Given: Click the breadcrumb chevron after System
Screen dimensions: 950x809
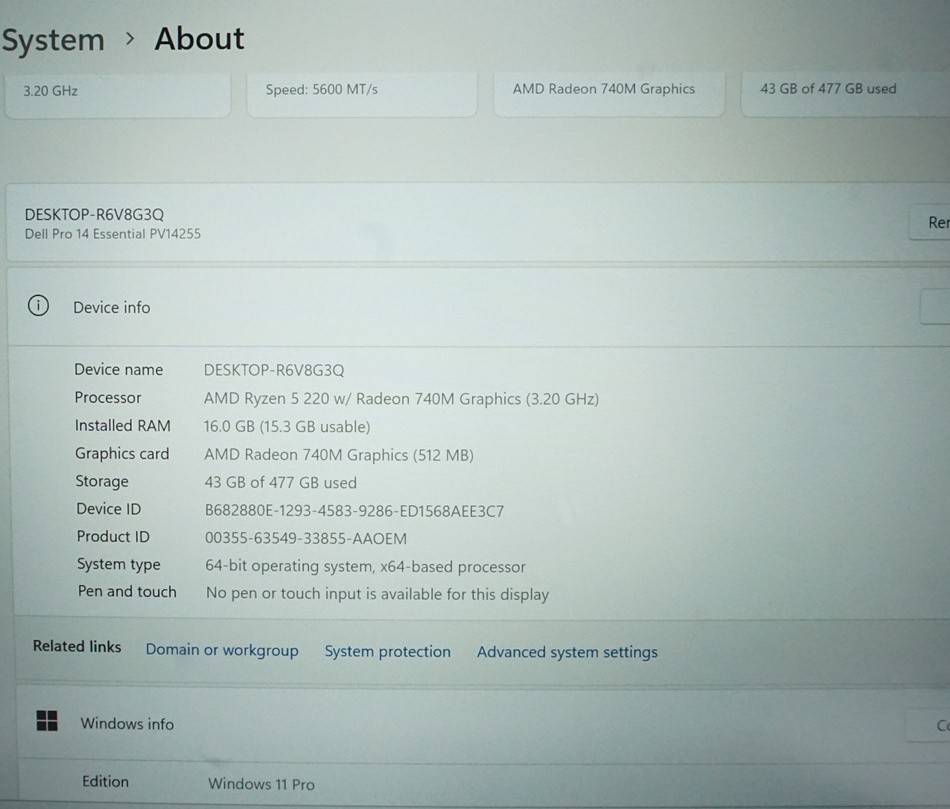Looking at the screenshot, I should tap(130, 39).
